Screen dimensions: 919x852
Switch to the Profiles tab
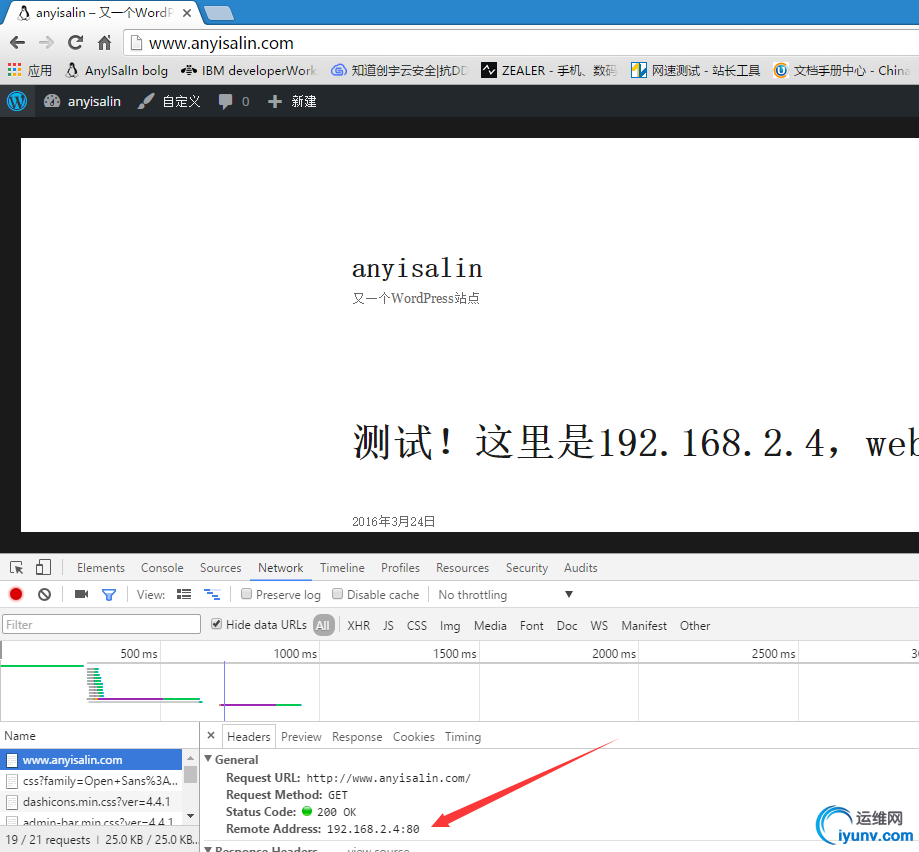coord(400,568)
